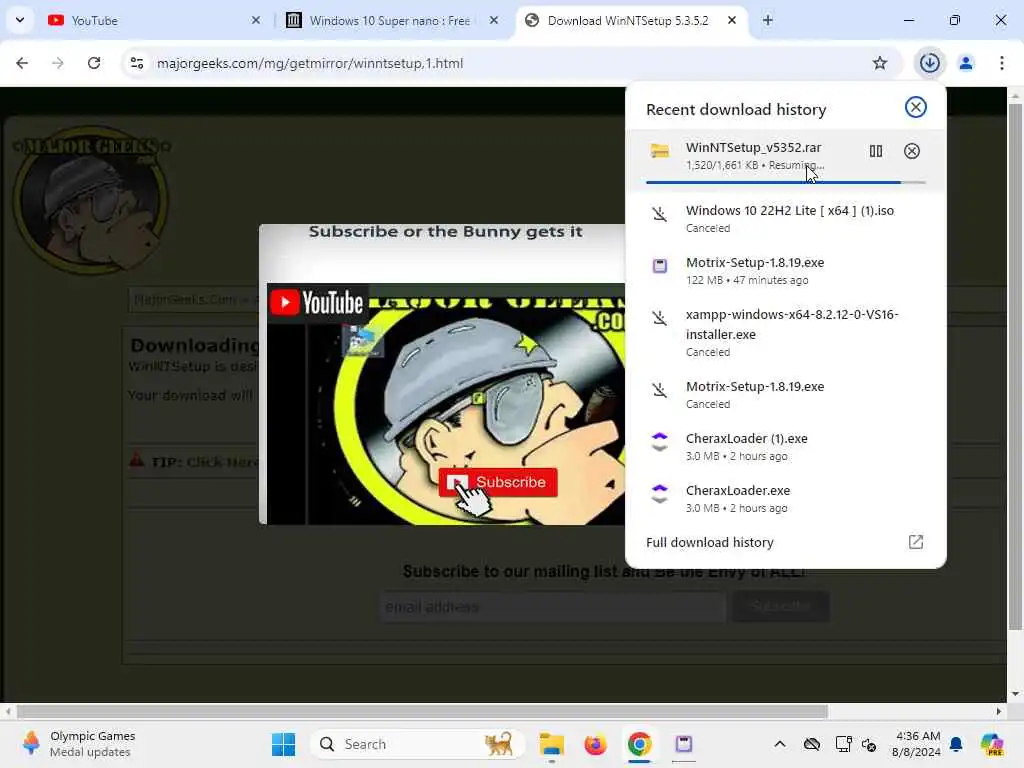Click the MajorGeeks site logo
The image size is (1024, 768).
click(91, 199)
